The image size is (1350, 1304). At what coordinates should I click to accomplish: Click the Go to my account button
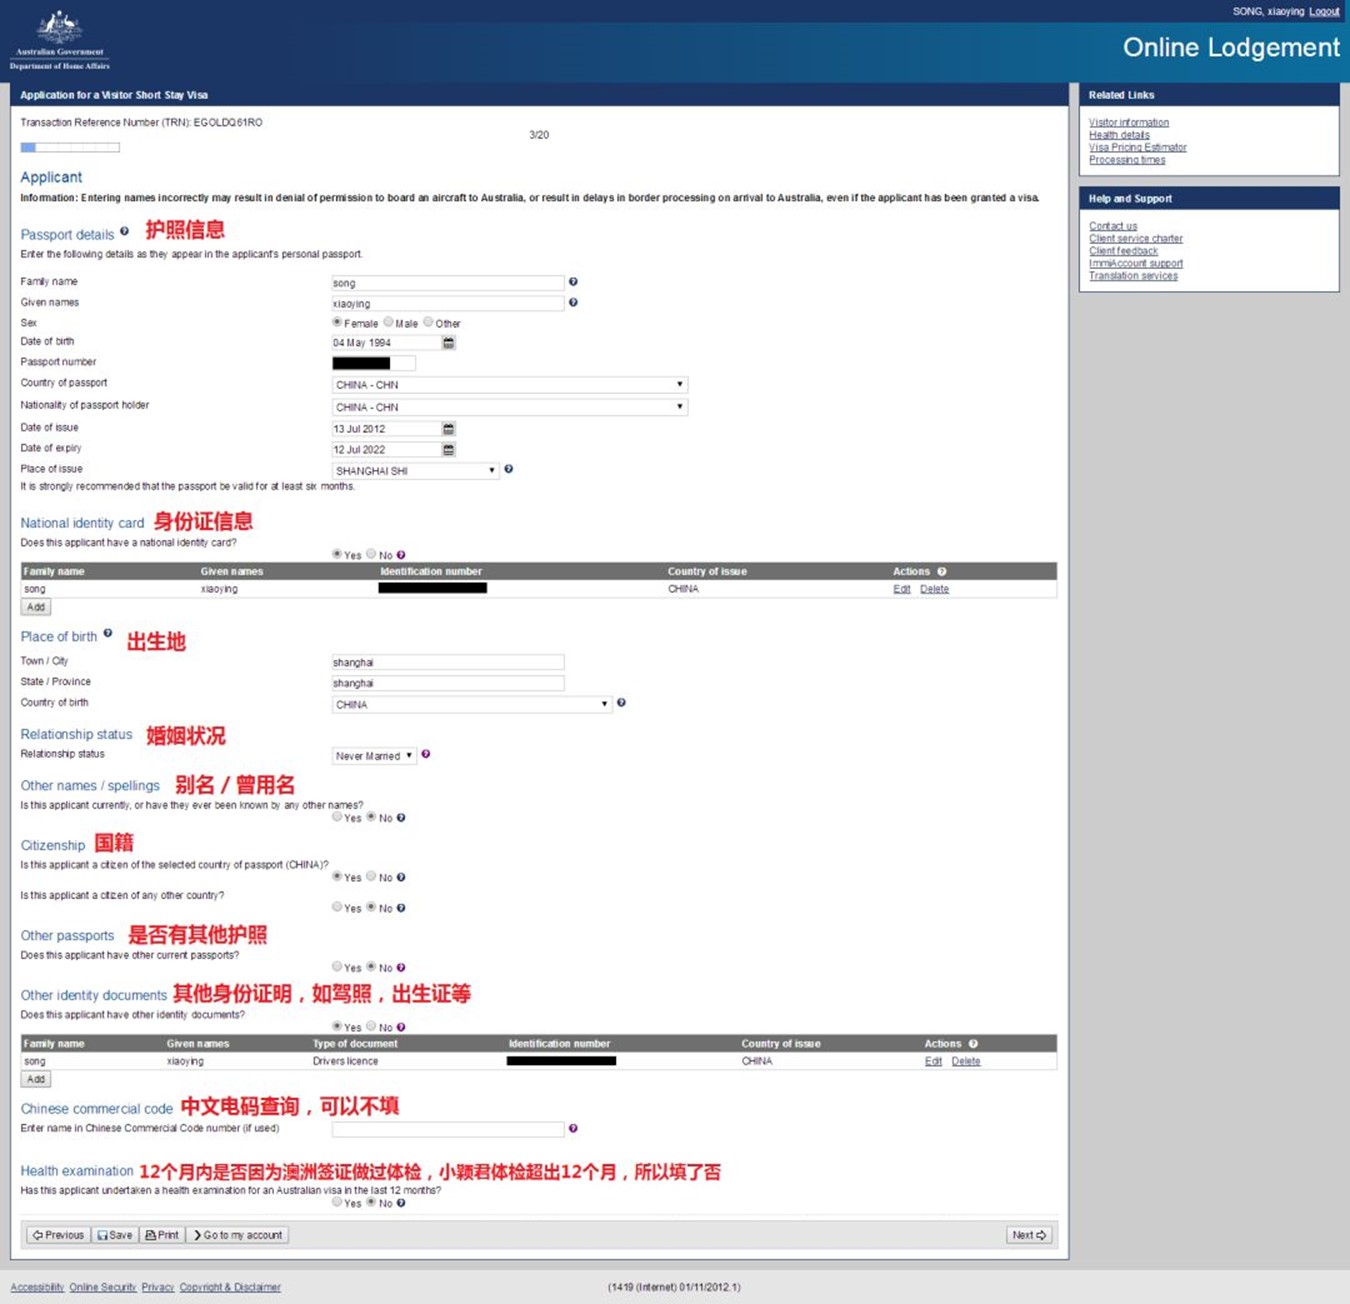[x=238, y=1235]
